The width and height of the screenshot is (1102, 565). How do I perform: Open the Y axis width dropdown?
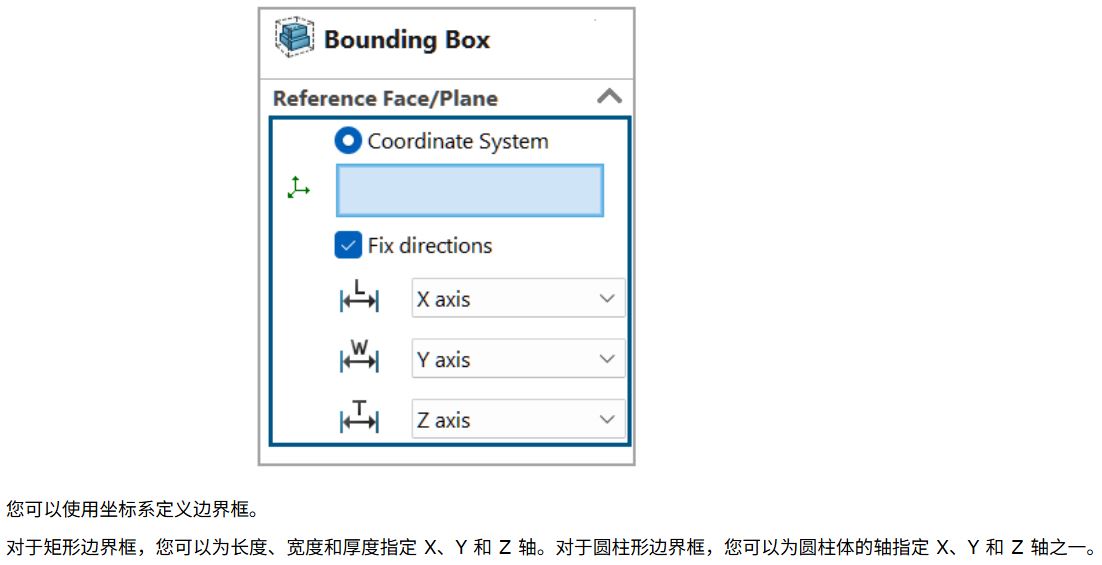pos(518,359)
